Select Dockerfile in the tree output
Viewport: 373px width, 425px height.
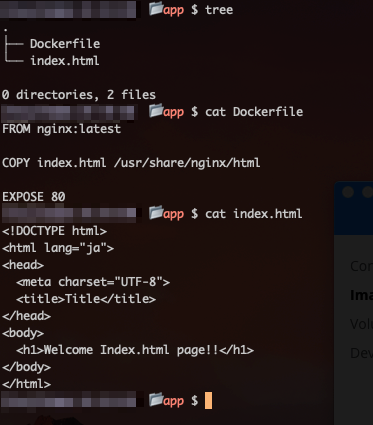65,44
